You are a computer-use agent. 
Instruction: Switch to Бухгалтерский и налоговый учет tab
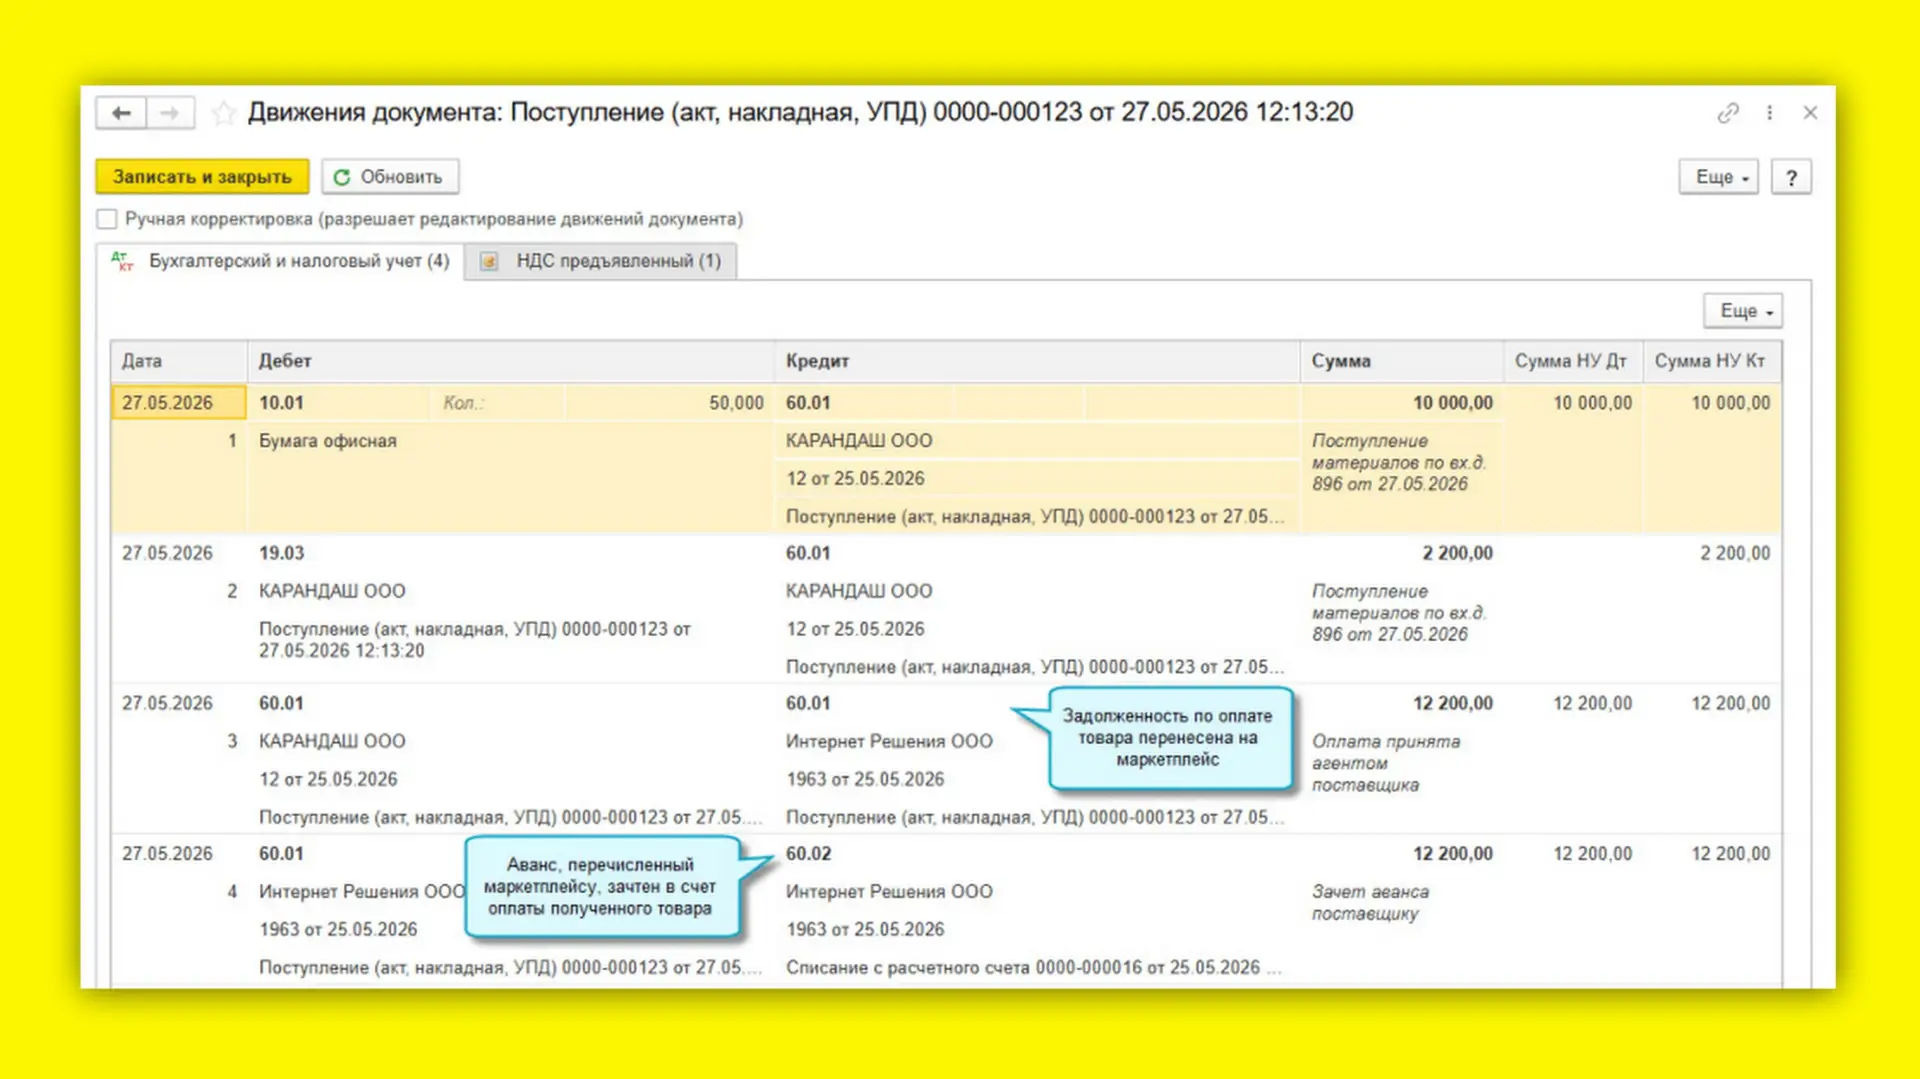(x=282, y=261)
